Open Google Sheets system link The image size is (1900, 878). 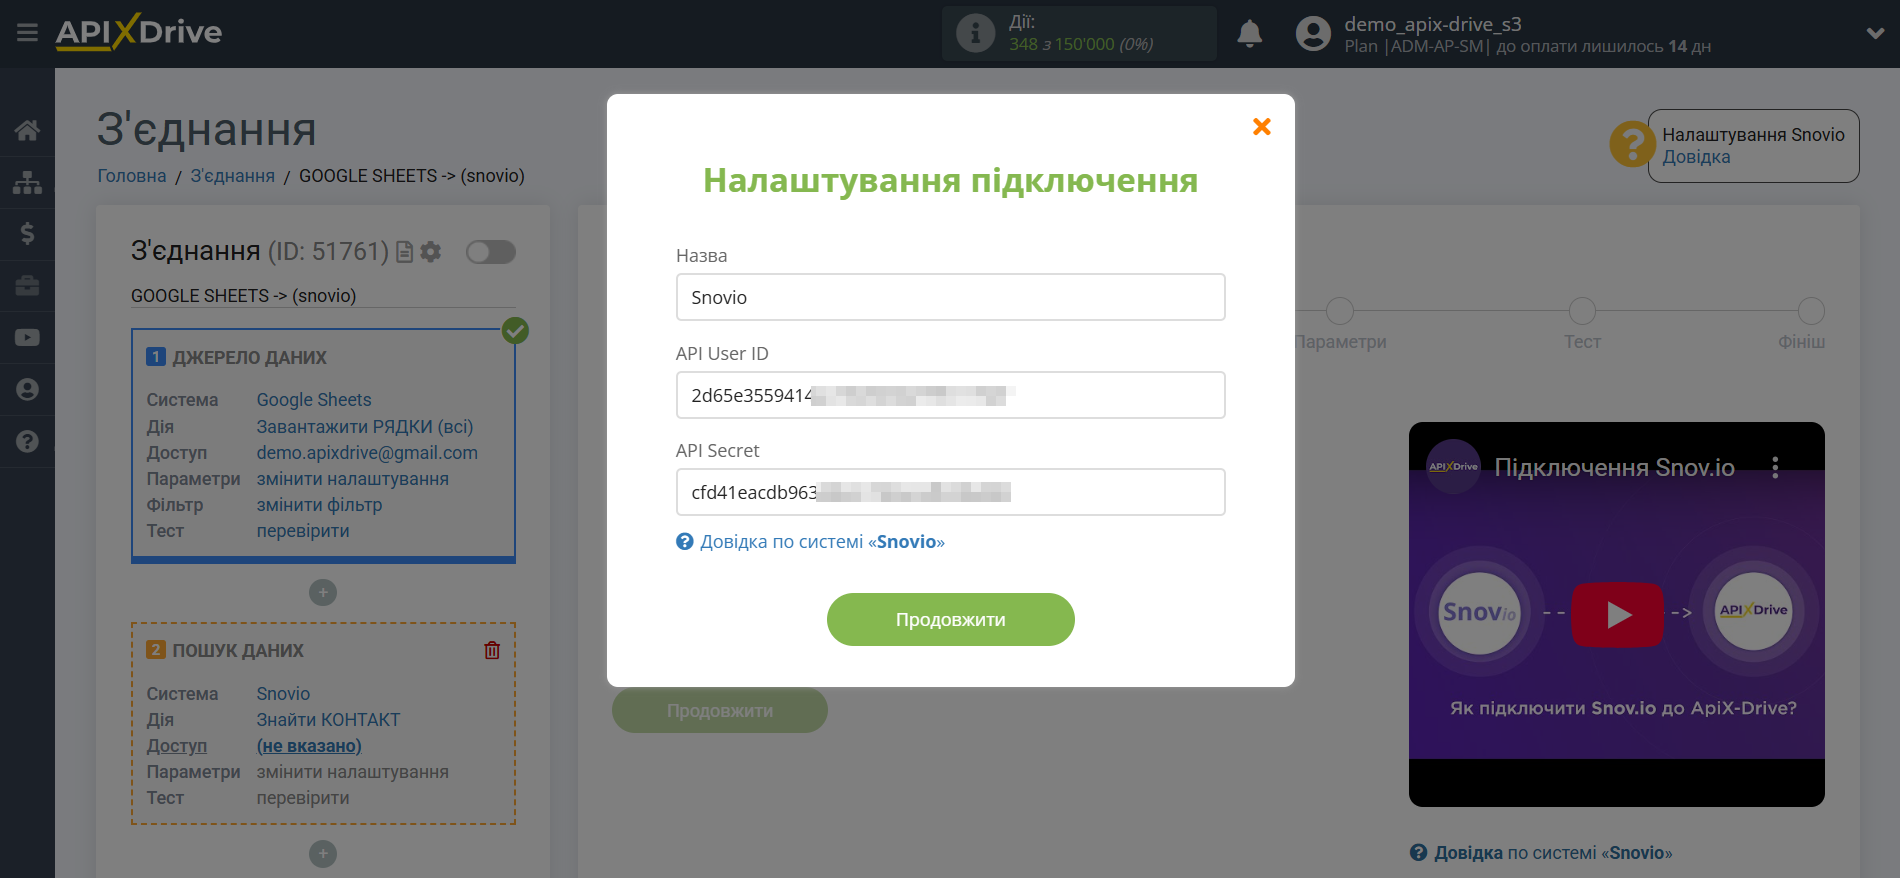pyautogui.click(x=314, y=400)
